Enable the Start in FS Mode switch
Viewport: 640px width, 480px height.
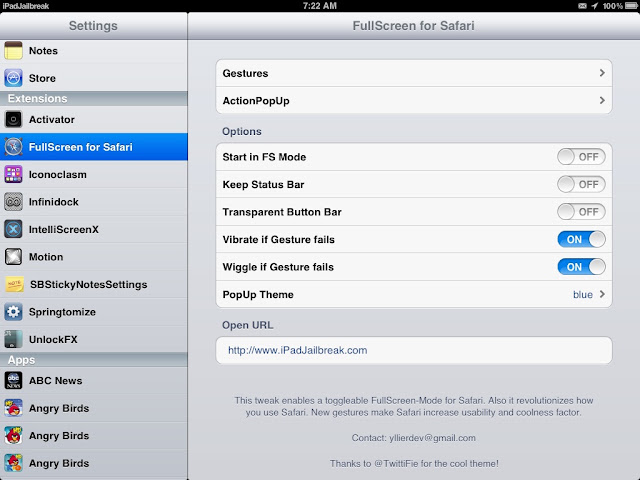coord(581,157)
